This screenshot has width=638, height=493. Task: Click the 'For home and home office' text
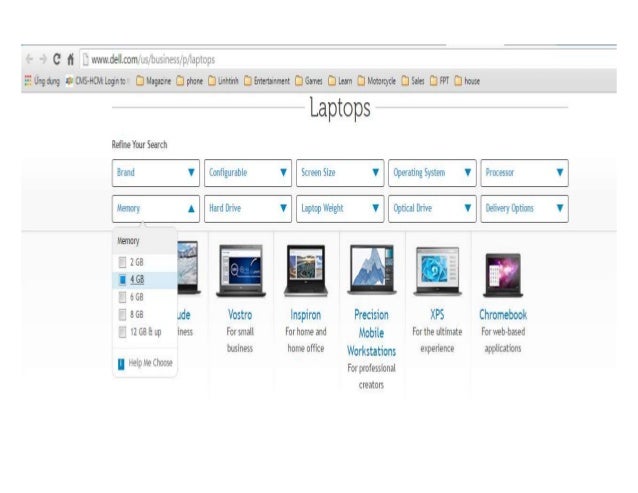(306, 340)
